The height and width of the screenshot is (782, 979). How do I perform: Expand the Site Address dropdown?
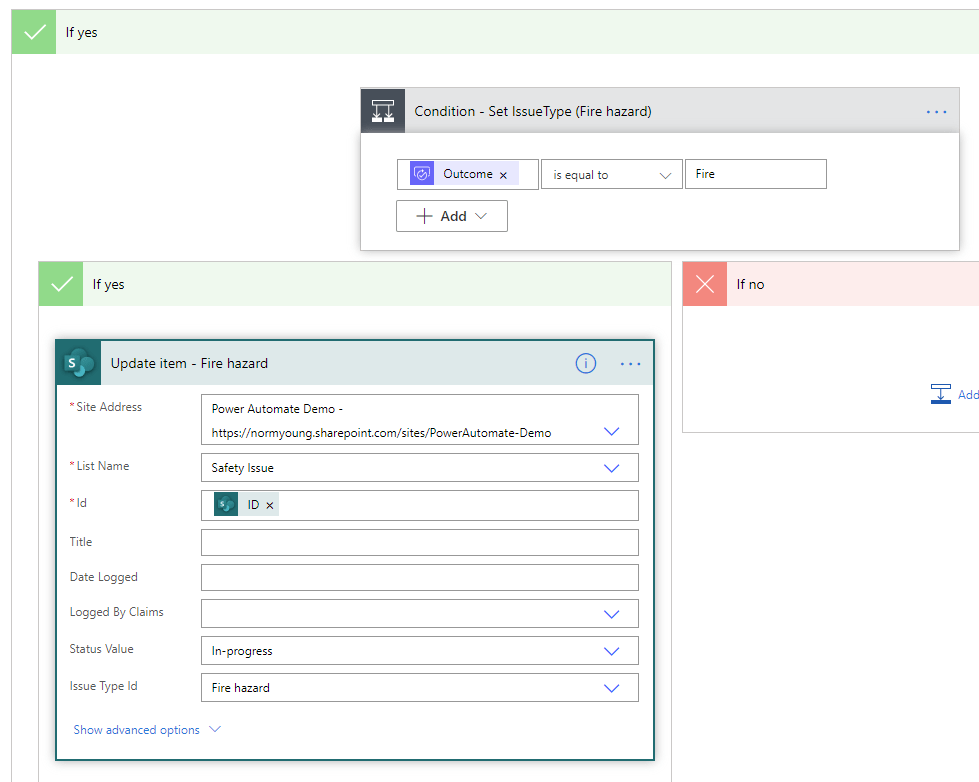[x=612, y=432]
